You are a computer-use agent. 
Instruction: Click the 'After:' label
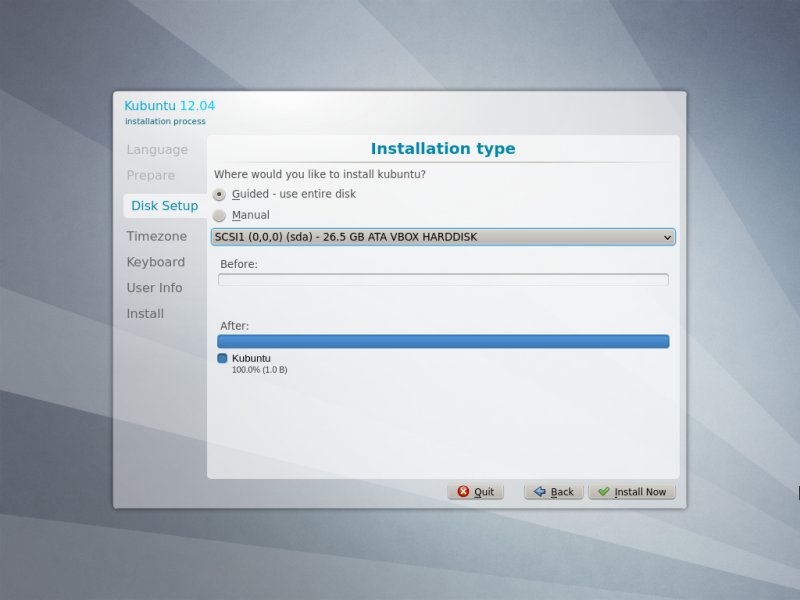pos(234,326)
